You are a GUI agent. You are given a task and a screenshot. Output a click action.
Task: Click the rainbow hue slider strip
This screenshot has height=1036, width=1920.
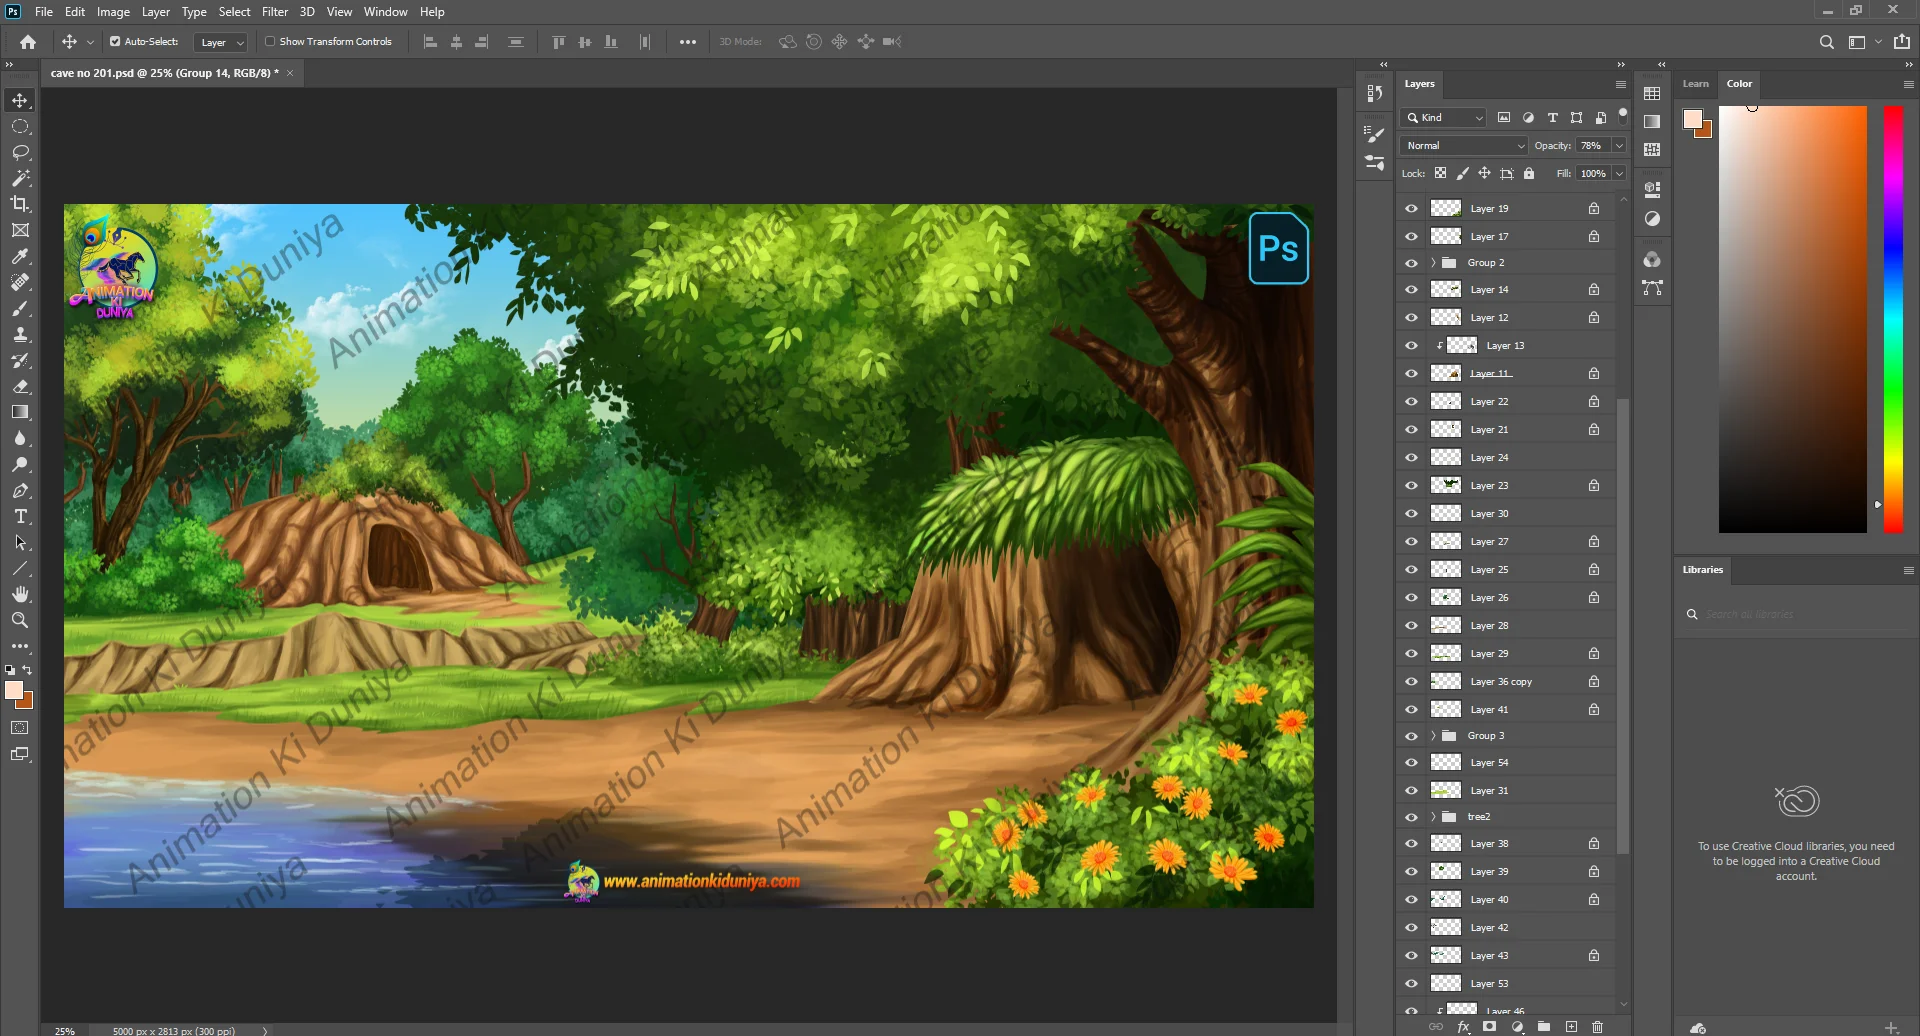coord(1893,320)
